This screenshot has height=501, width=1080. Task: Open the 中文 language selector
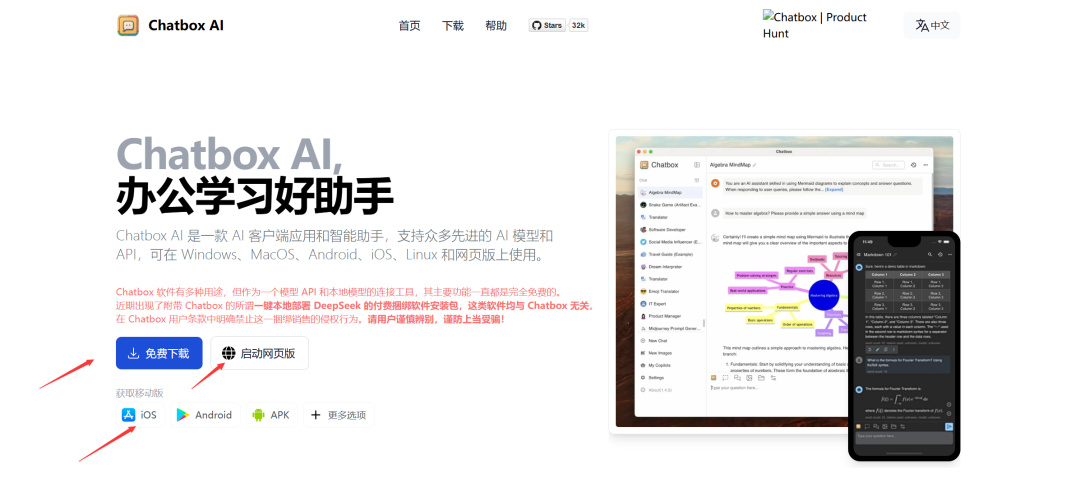click(932, 25)
